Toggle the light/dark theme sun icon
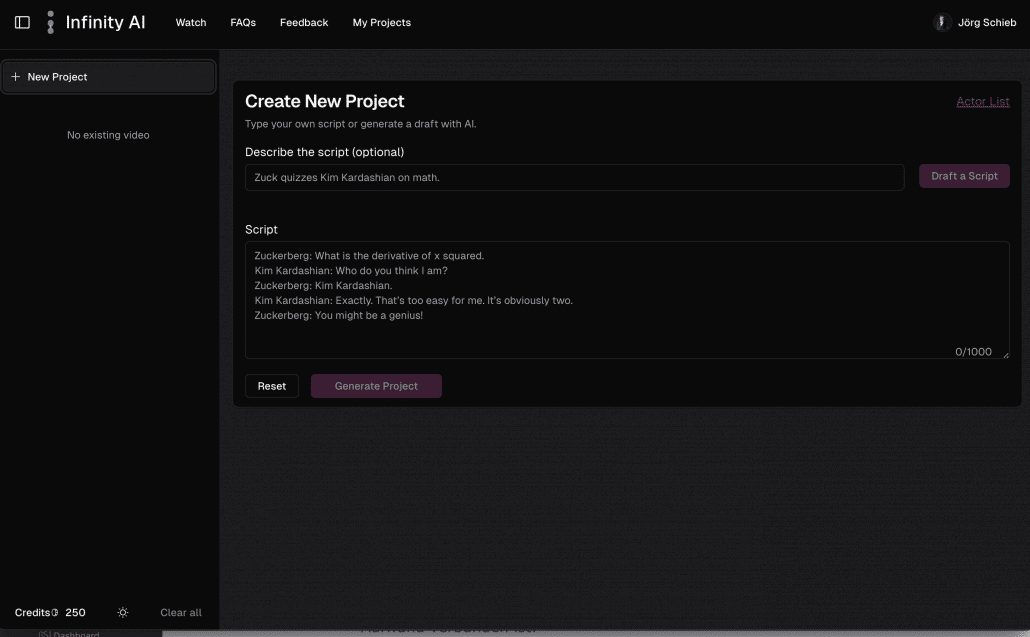 tap(123, 612)
